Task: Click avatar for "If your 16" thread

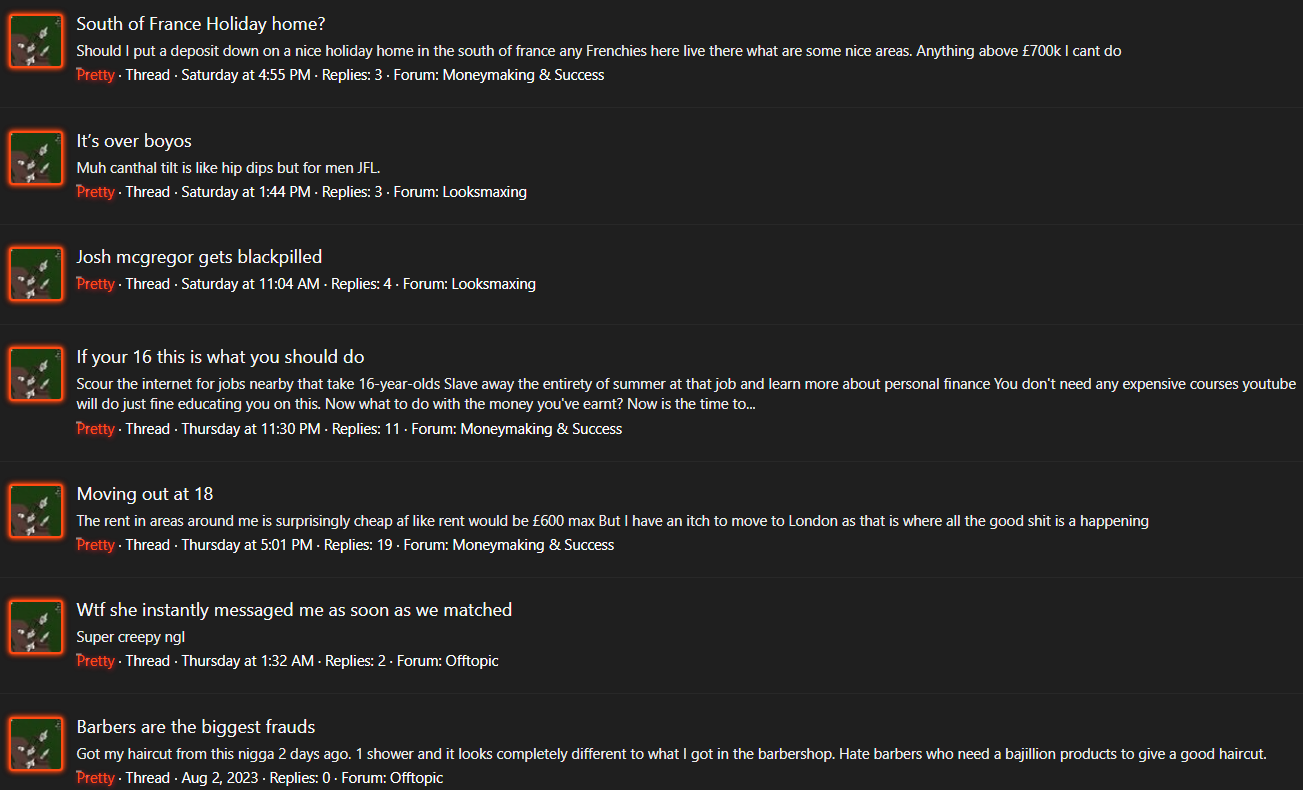Action: click(36, 374)
